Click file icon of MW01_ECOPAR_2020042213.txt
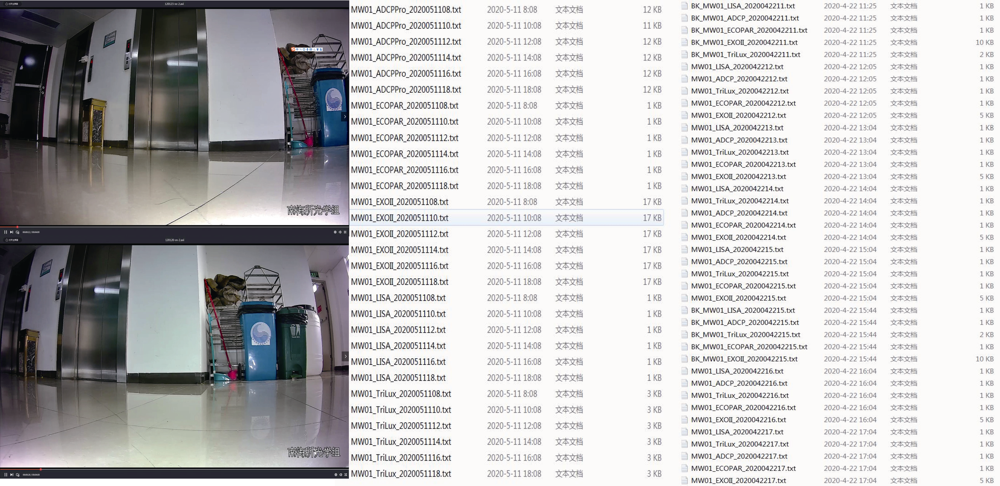This screenshot has width=1000, height=486. click(685, 164)
